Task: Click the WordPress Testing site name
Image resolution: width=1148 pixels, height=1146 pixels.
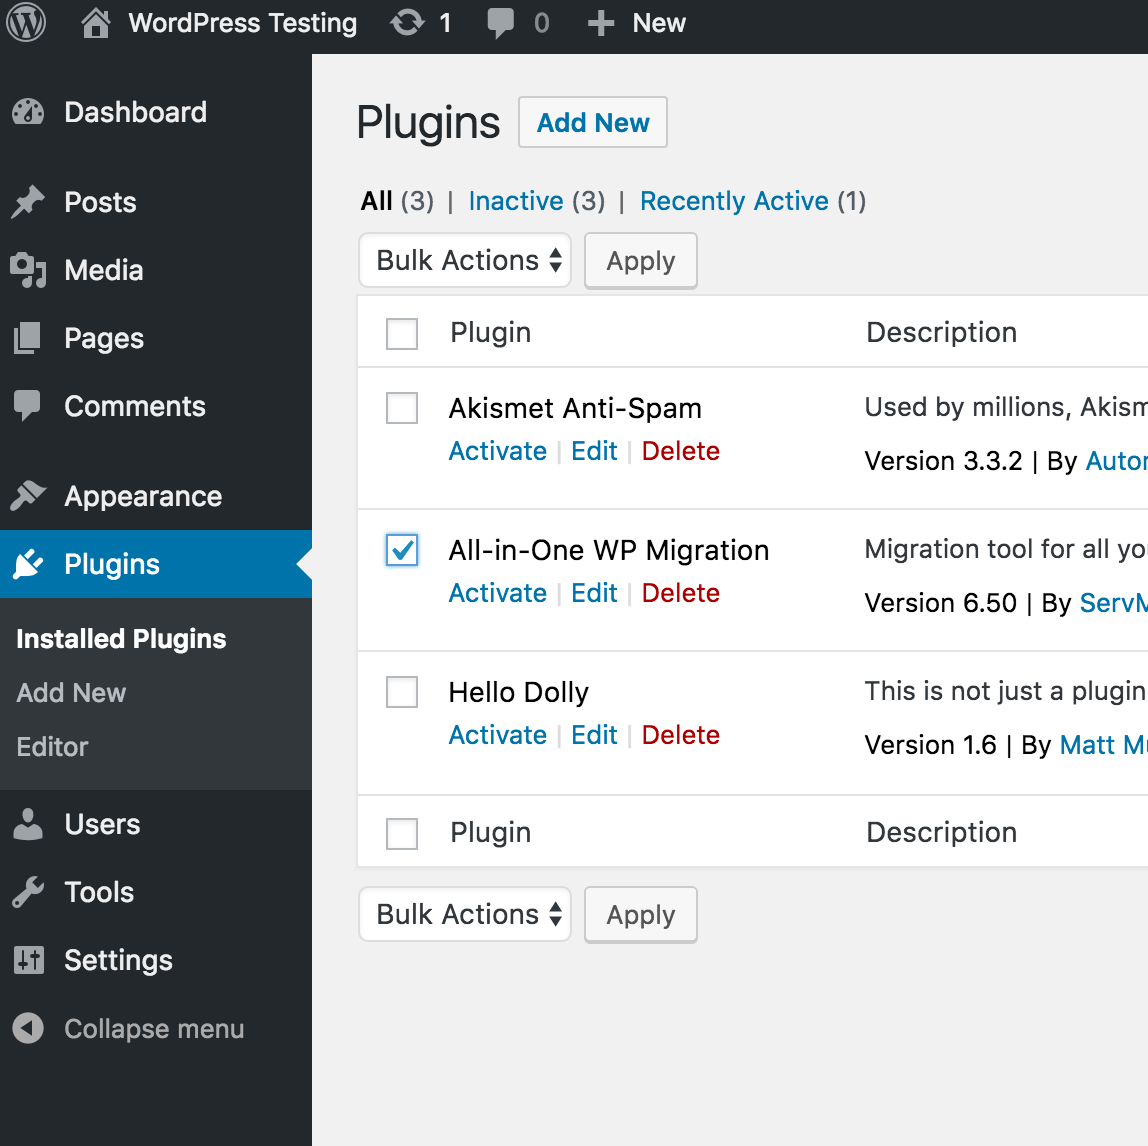Action: pos(243,23)
